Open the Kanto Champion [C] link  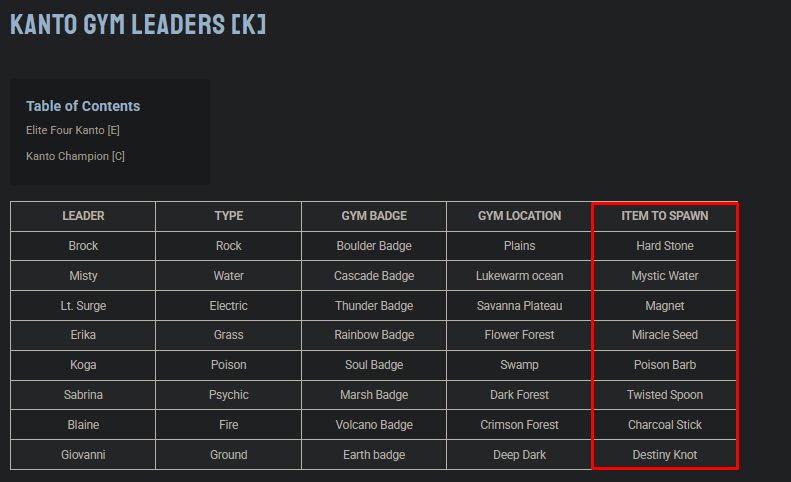75,156
